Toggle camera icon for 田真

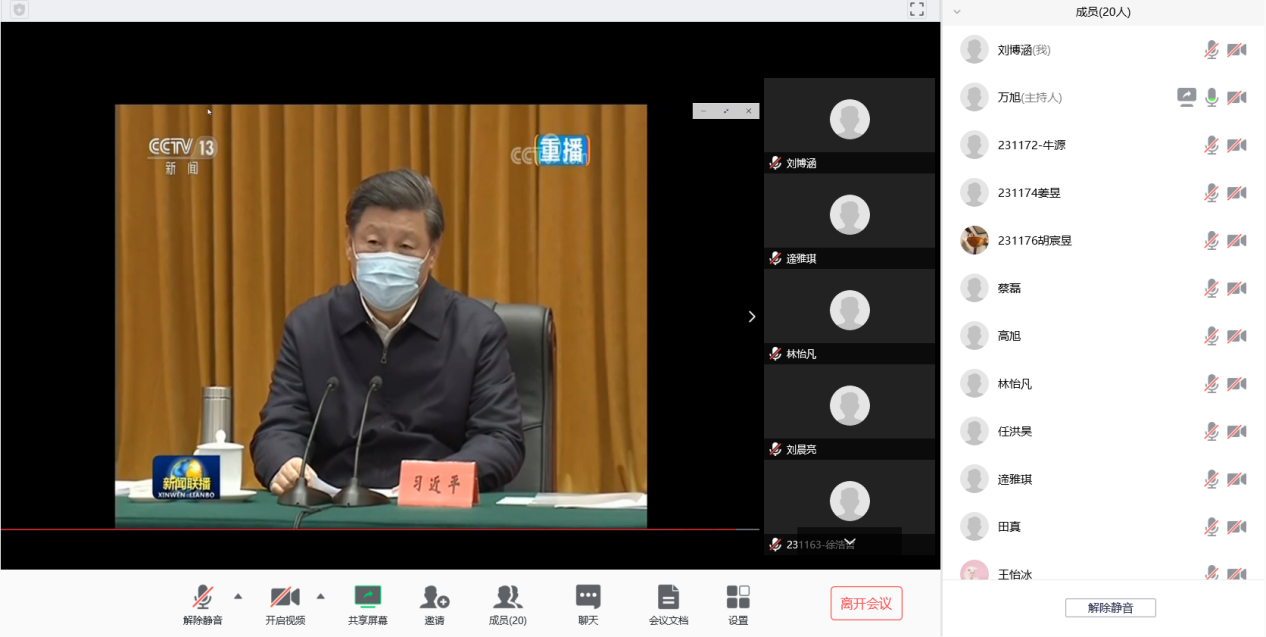coord(1236,526)
